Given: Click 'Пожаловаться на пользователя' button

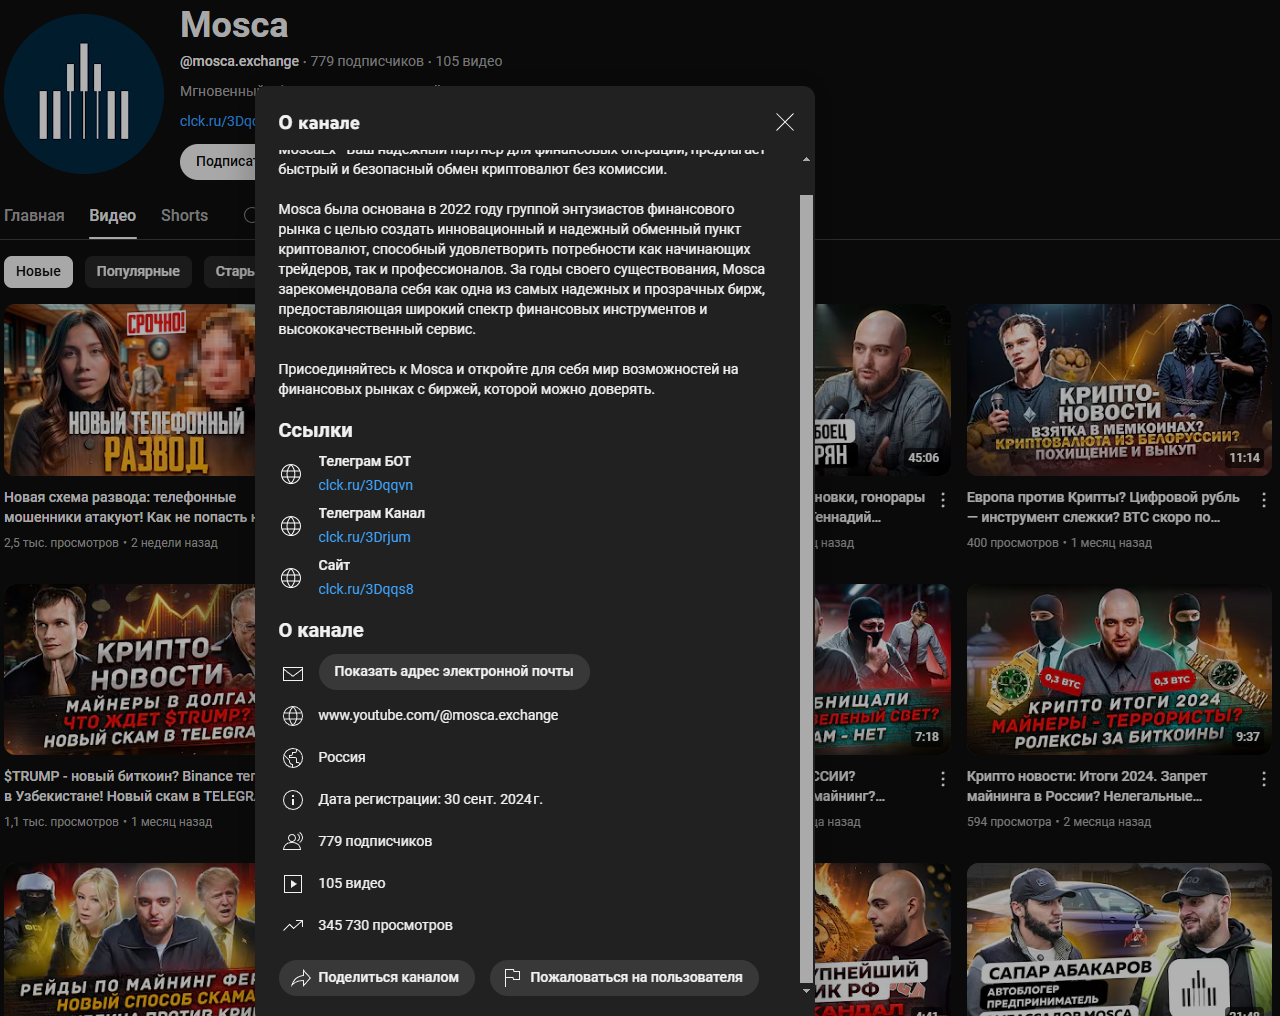Looking at the screenshot, I should pos(624,978).
